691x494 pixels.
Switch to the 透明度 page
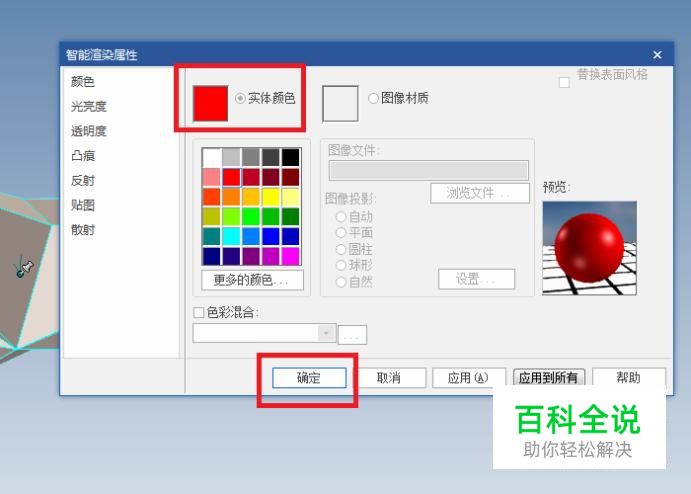click(89, 131)
